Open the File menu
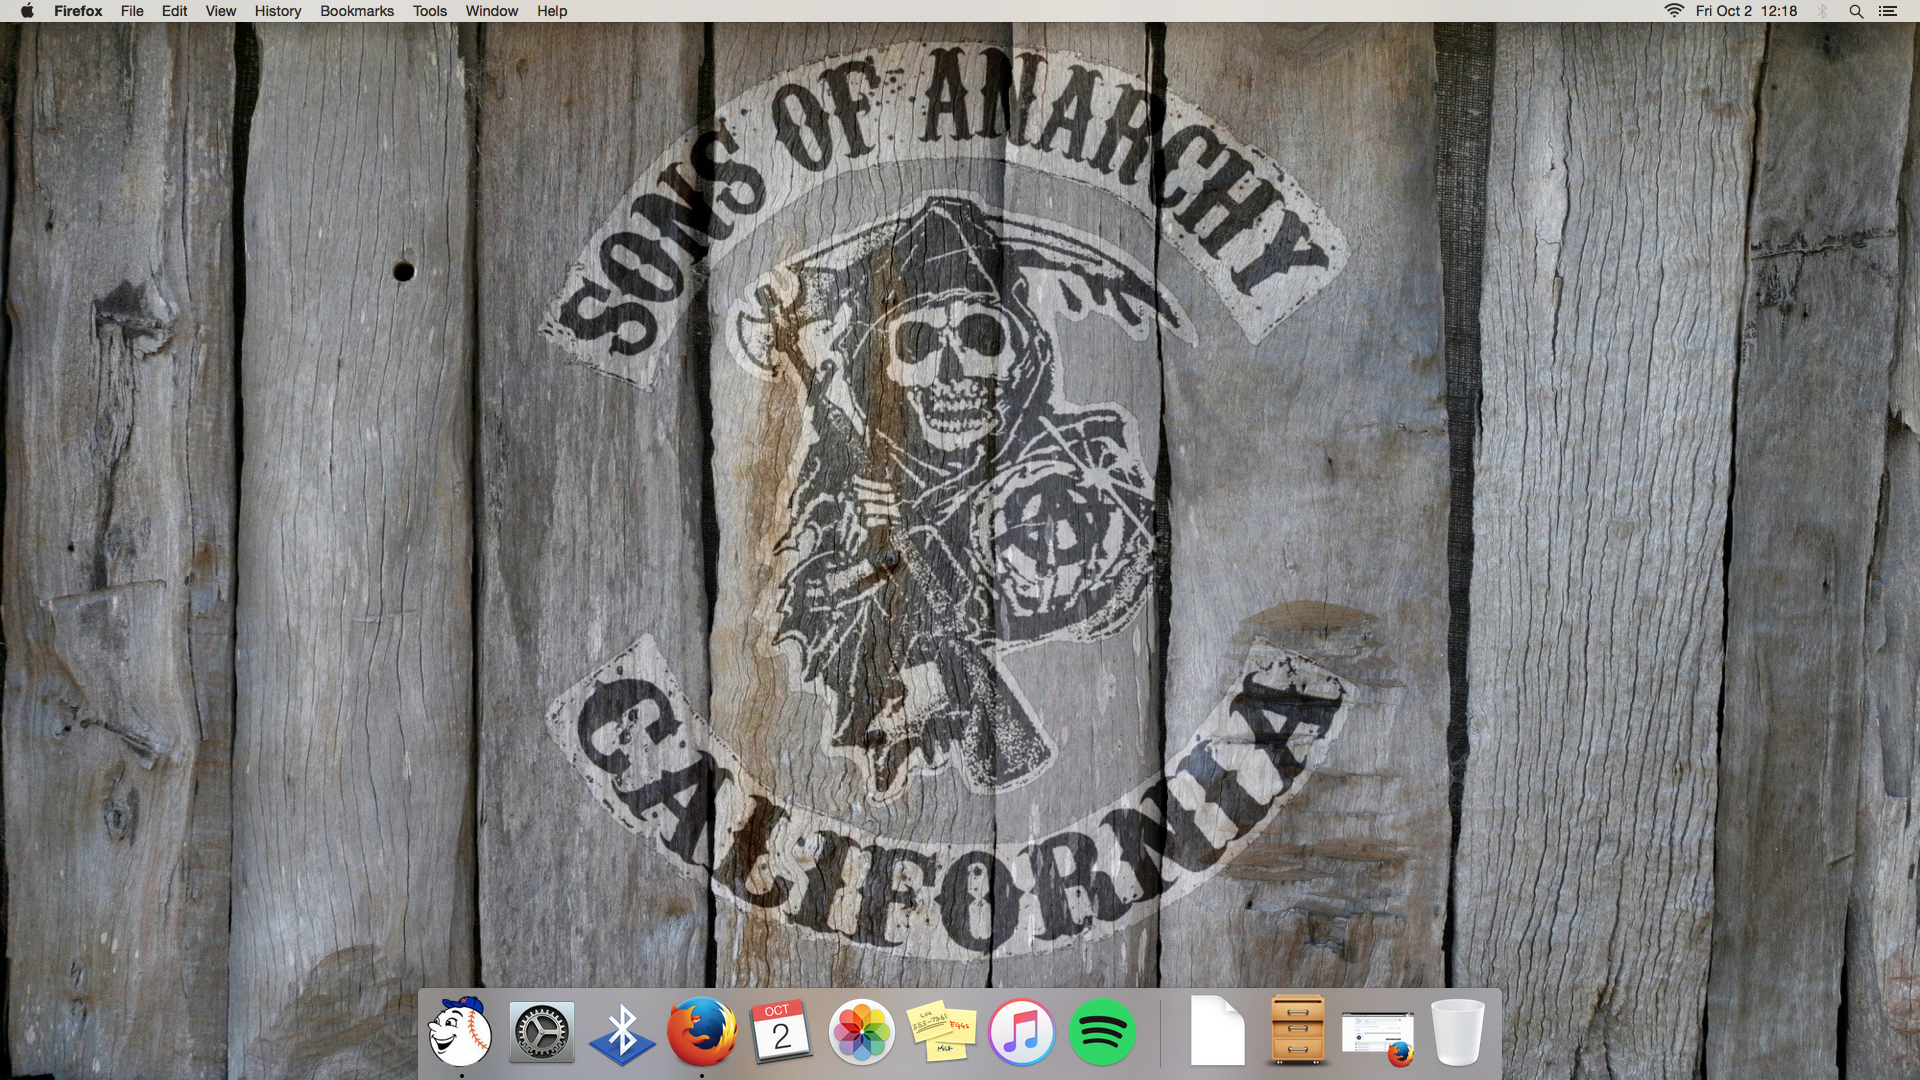This screenshot has height=1080, width=1920. tap(132, 11)
